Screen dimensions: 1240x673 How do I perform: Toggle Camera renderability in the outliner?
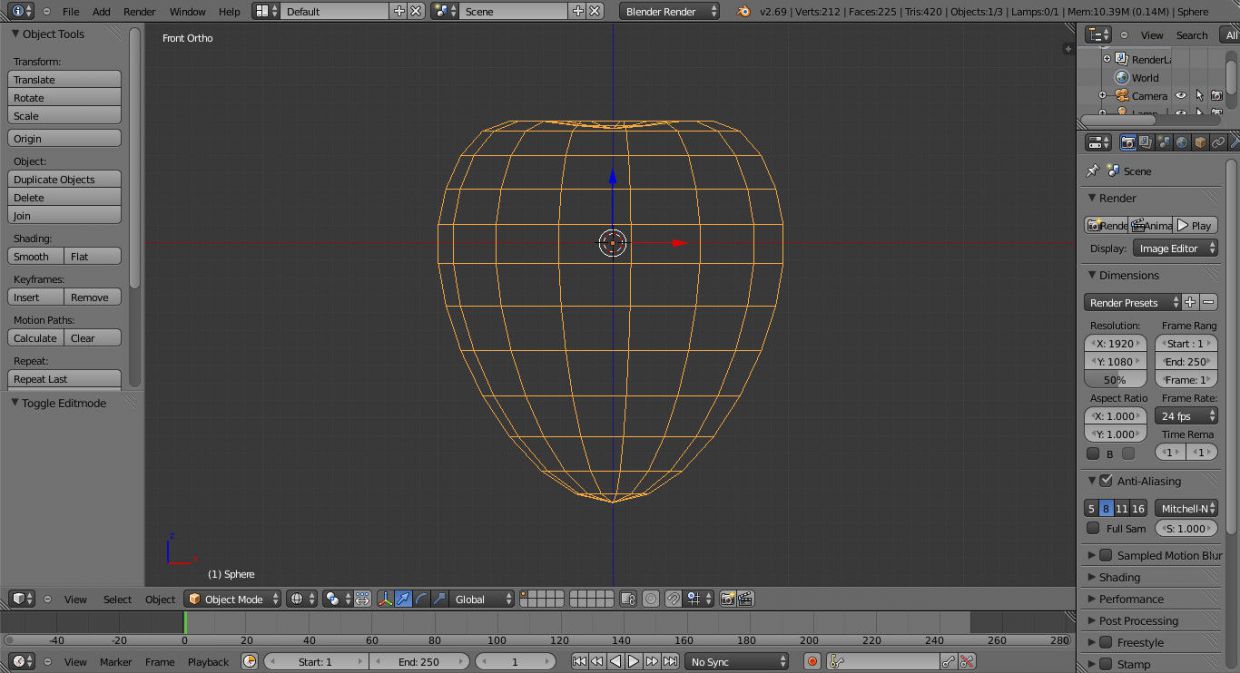pos(1217,96)
